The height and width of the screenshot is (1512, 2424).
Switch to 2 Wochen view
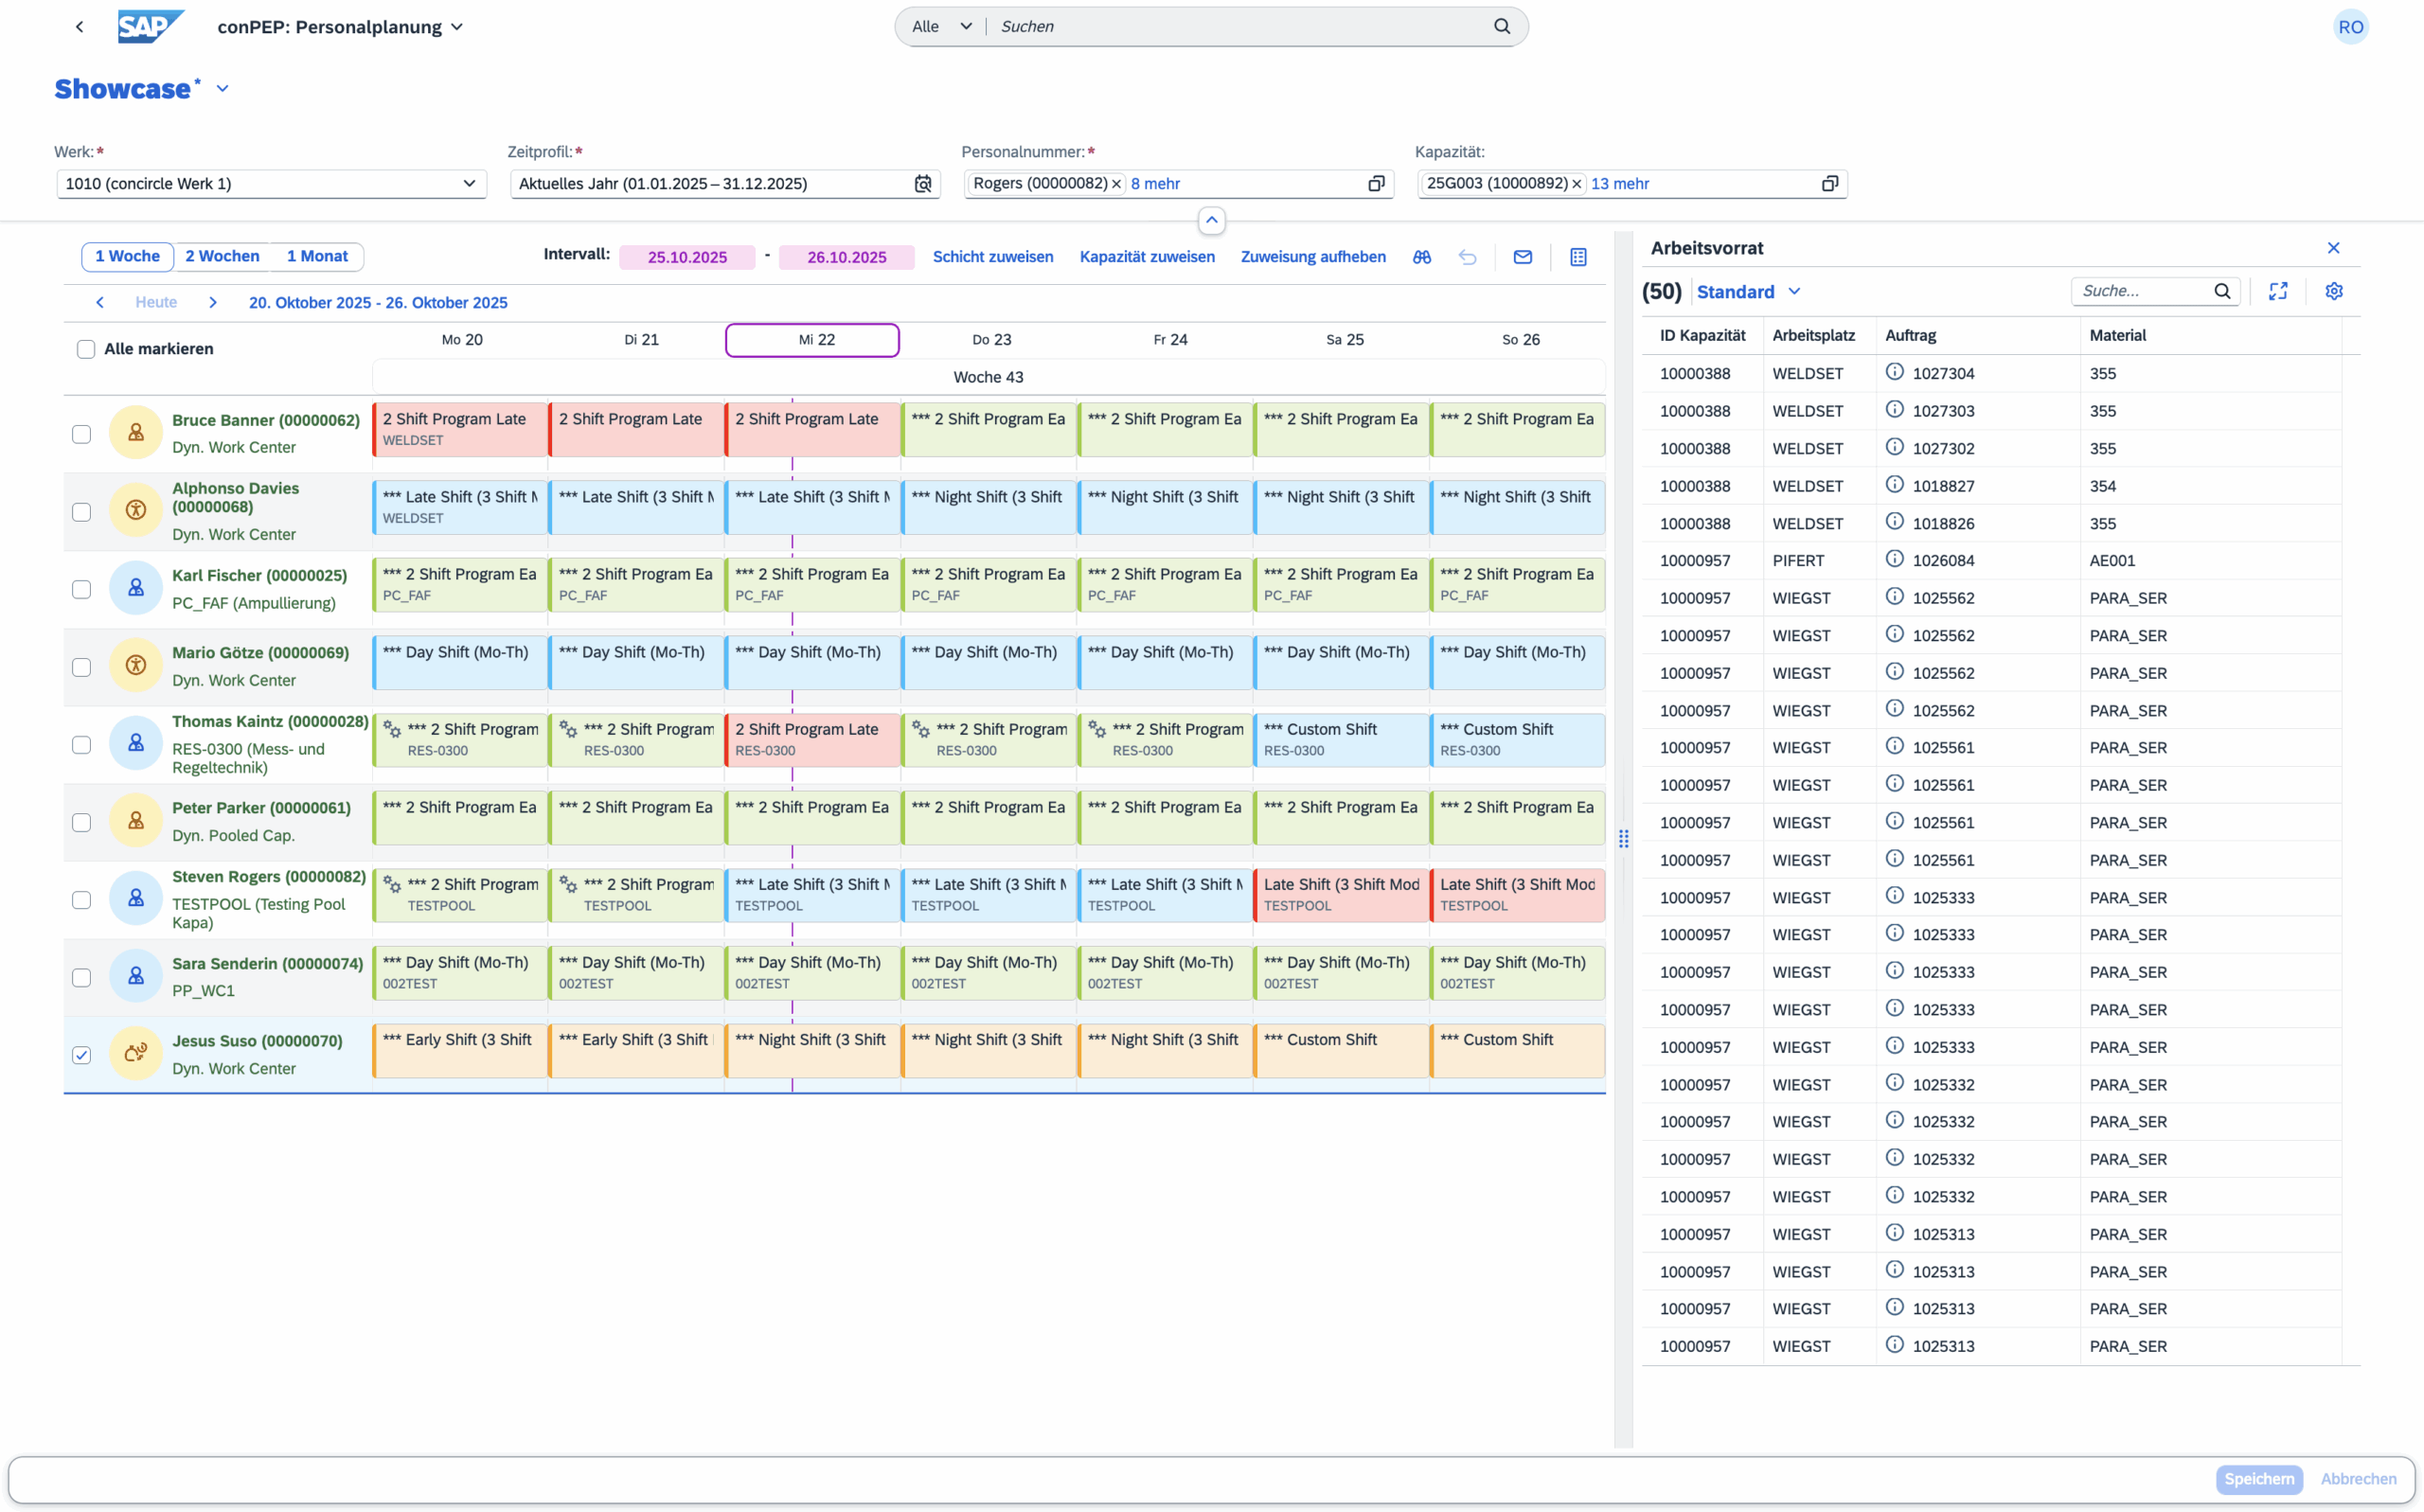click(x=222, y=256)
